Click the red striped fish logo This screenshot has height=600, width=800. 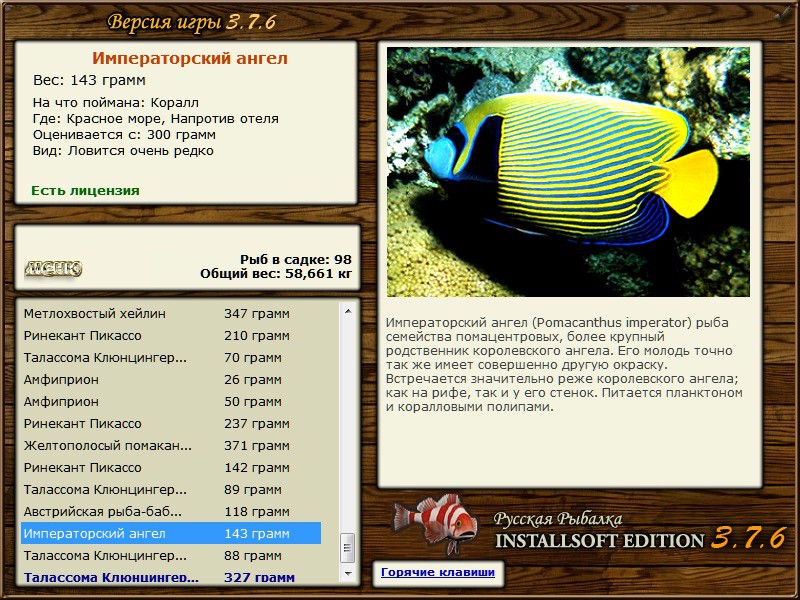pyautogui.click(x=435, y=523)
